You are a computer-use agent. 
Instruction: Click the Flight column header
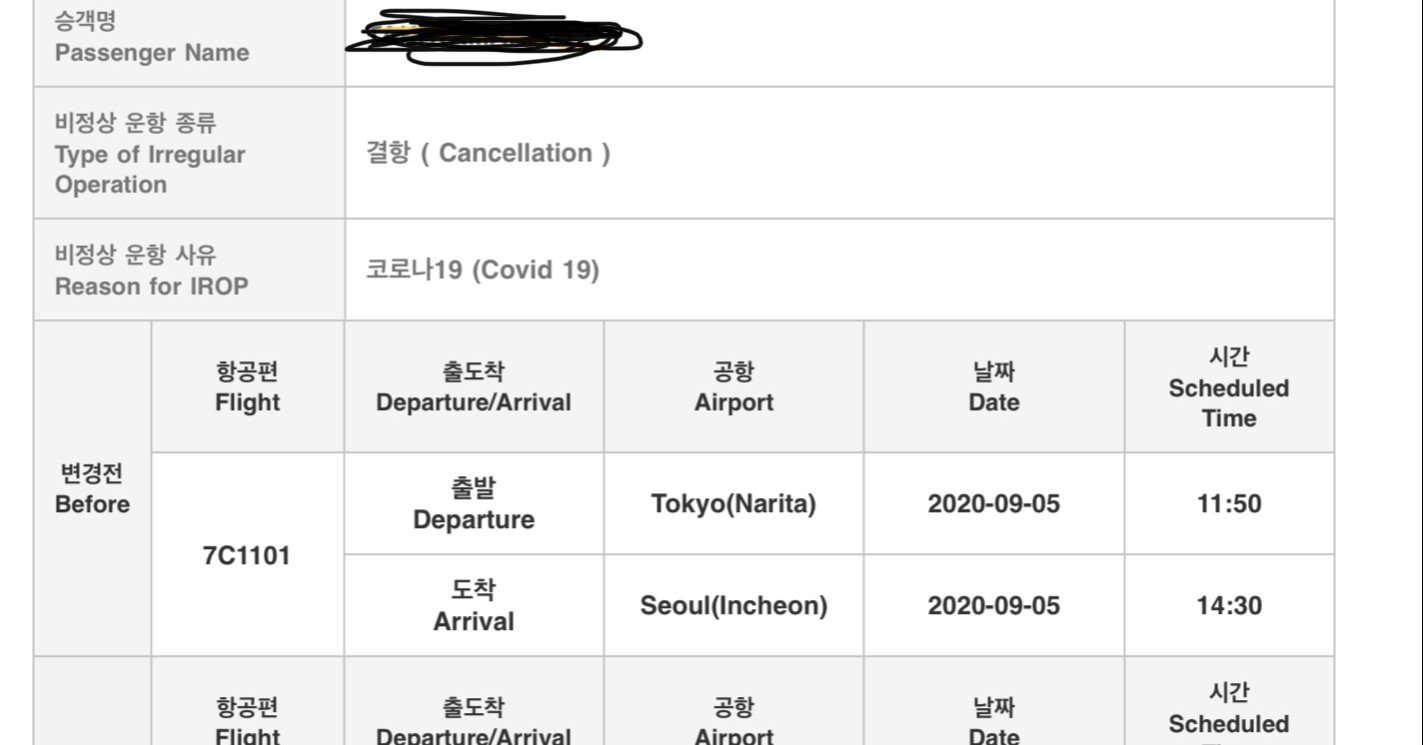[x=247, y=387]
